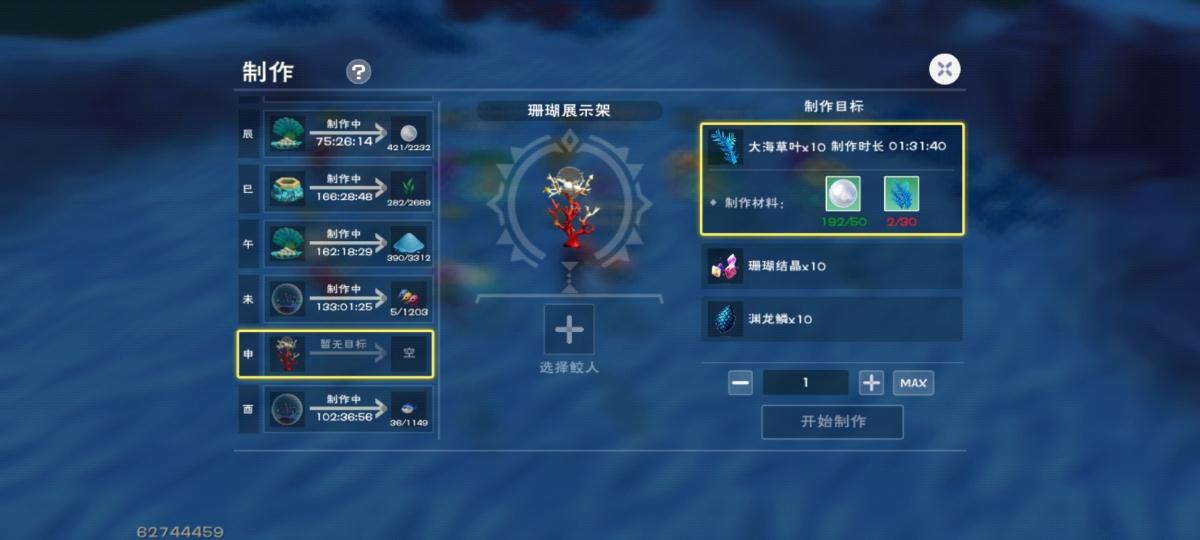Decrease quantity with the minus button
Image resolution: width=1200 pixels, height=540 pixels.
click(x=740, y=383)
